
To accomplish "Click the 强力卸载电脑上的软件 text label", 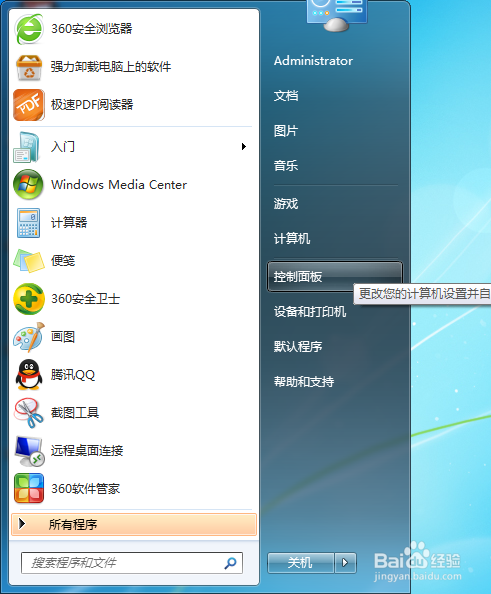I will click(111, 67).
